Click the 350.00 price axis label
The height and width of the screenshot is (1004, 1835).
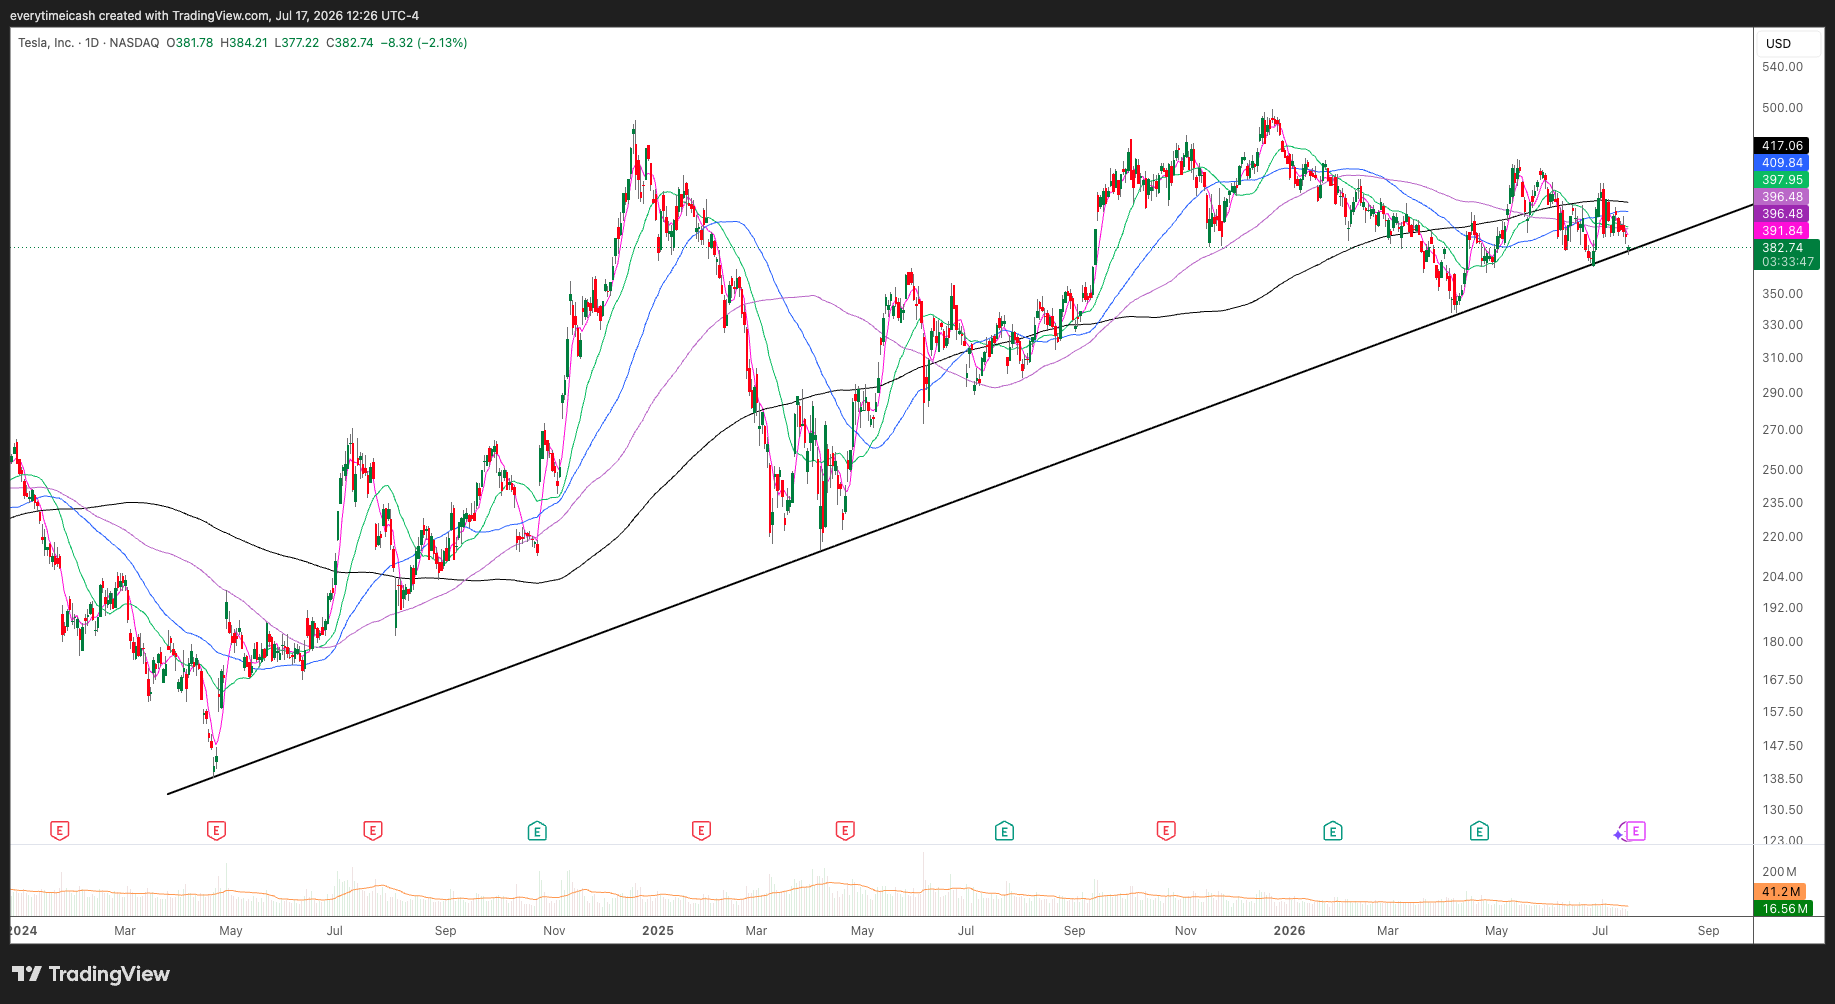[x=1782, y=294]
